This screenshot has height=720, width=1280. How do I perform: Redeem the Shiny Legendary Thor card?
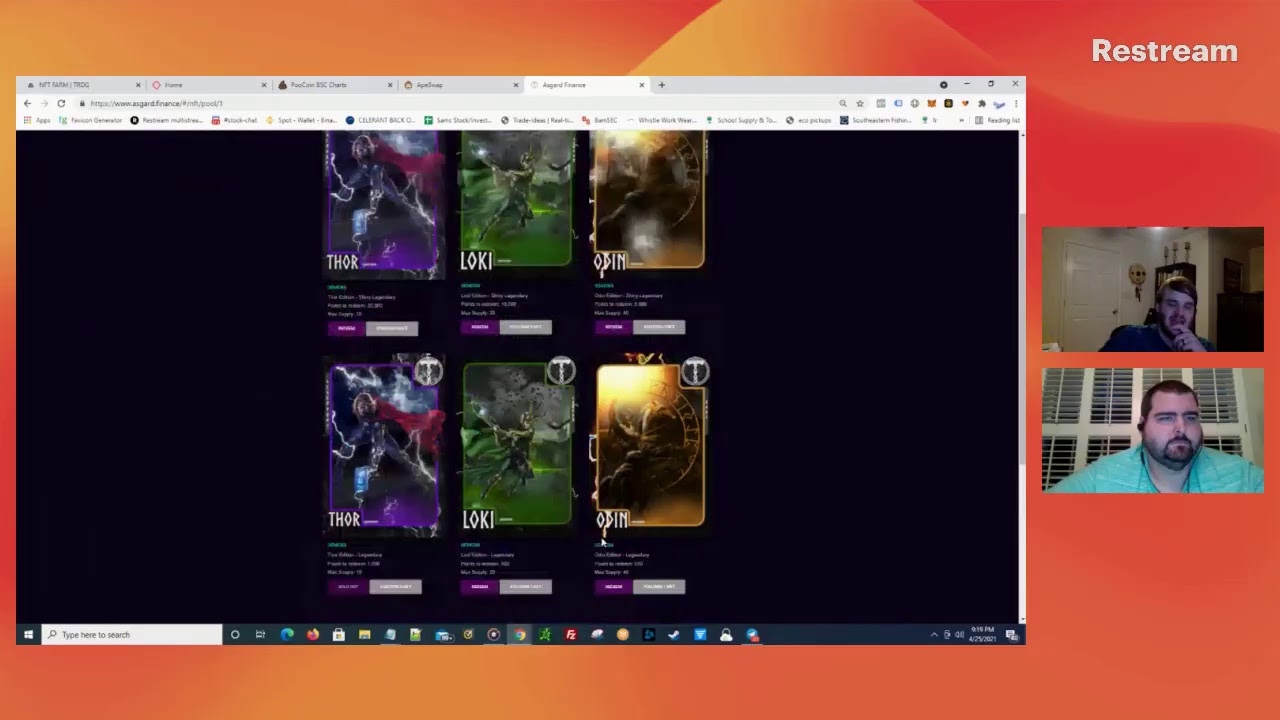[346, 328]
